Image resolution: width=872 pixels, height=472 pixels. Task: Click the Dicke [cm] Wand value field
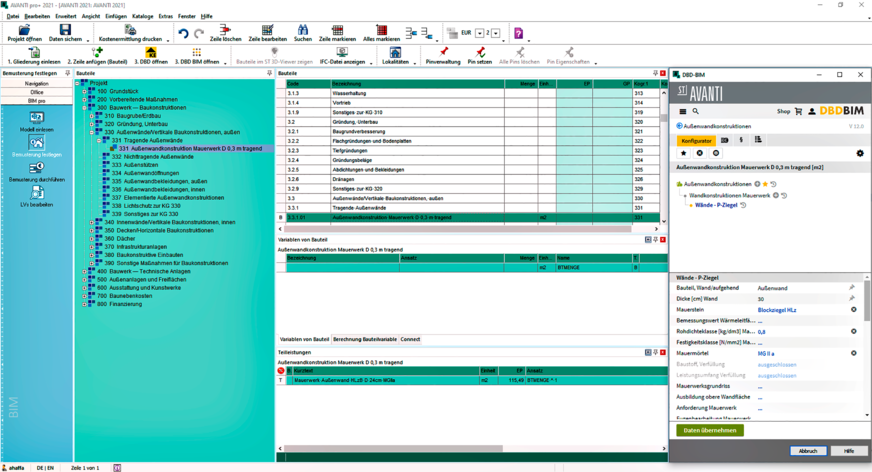pos(800,298)
